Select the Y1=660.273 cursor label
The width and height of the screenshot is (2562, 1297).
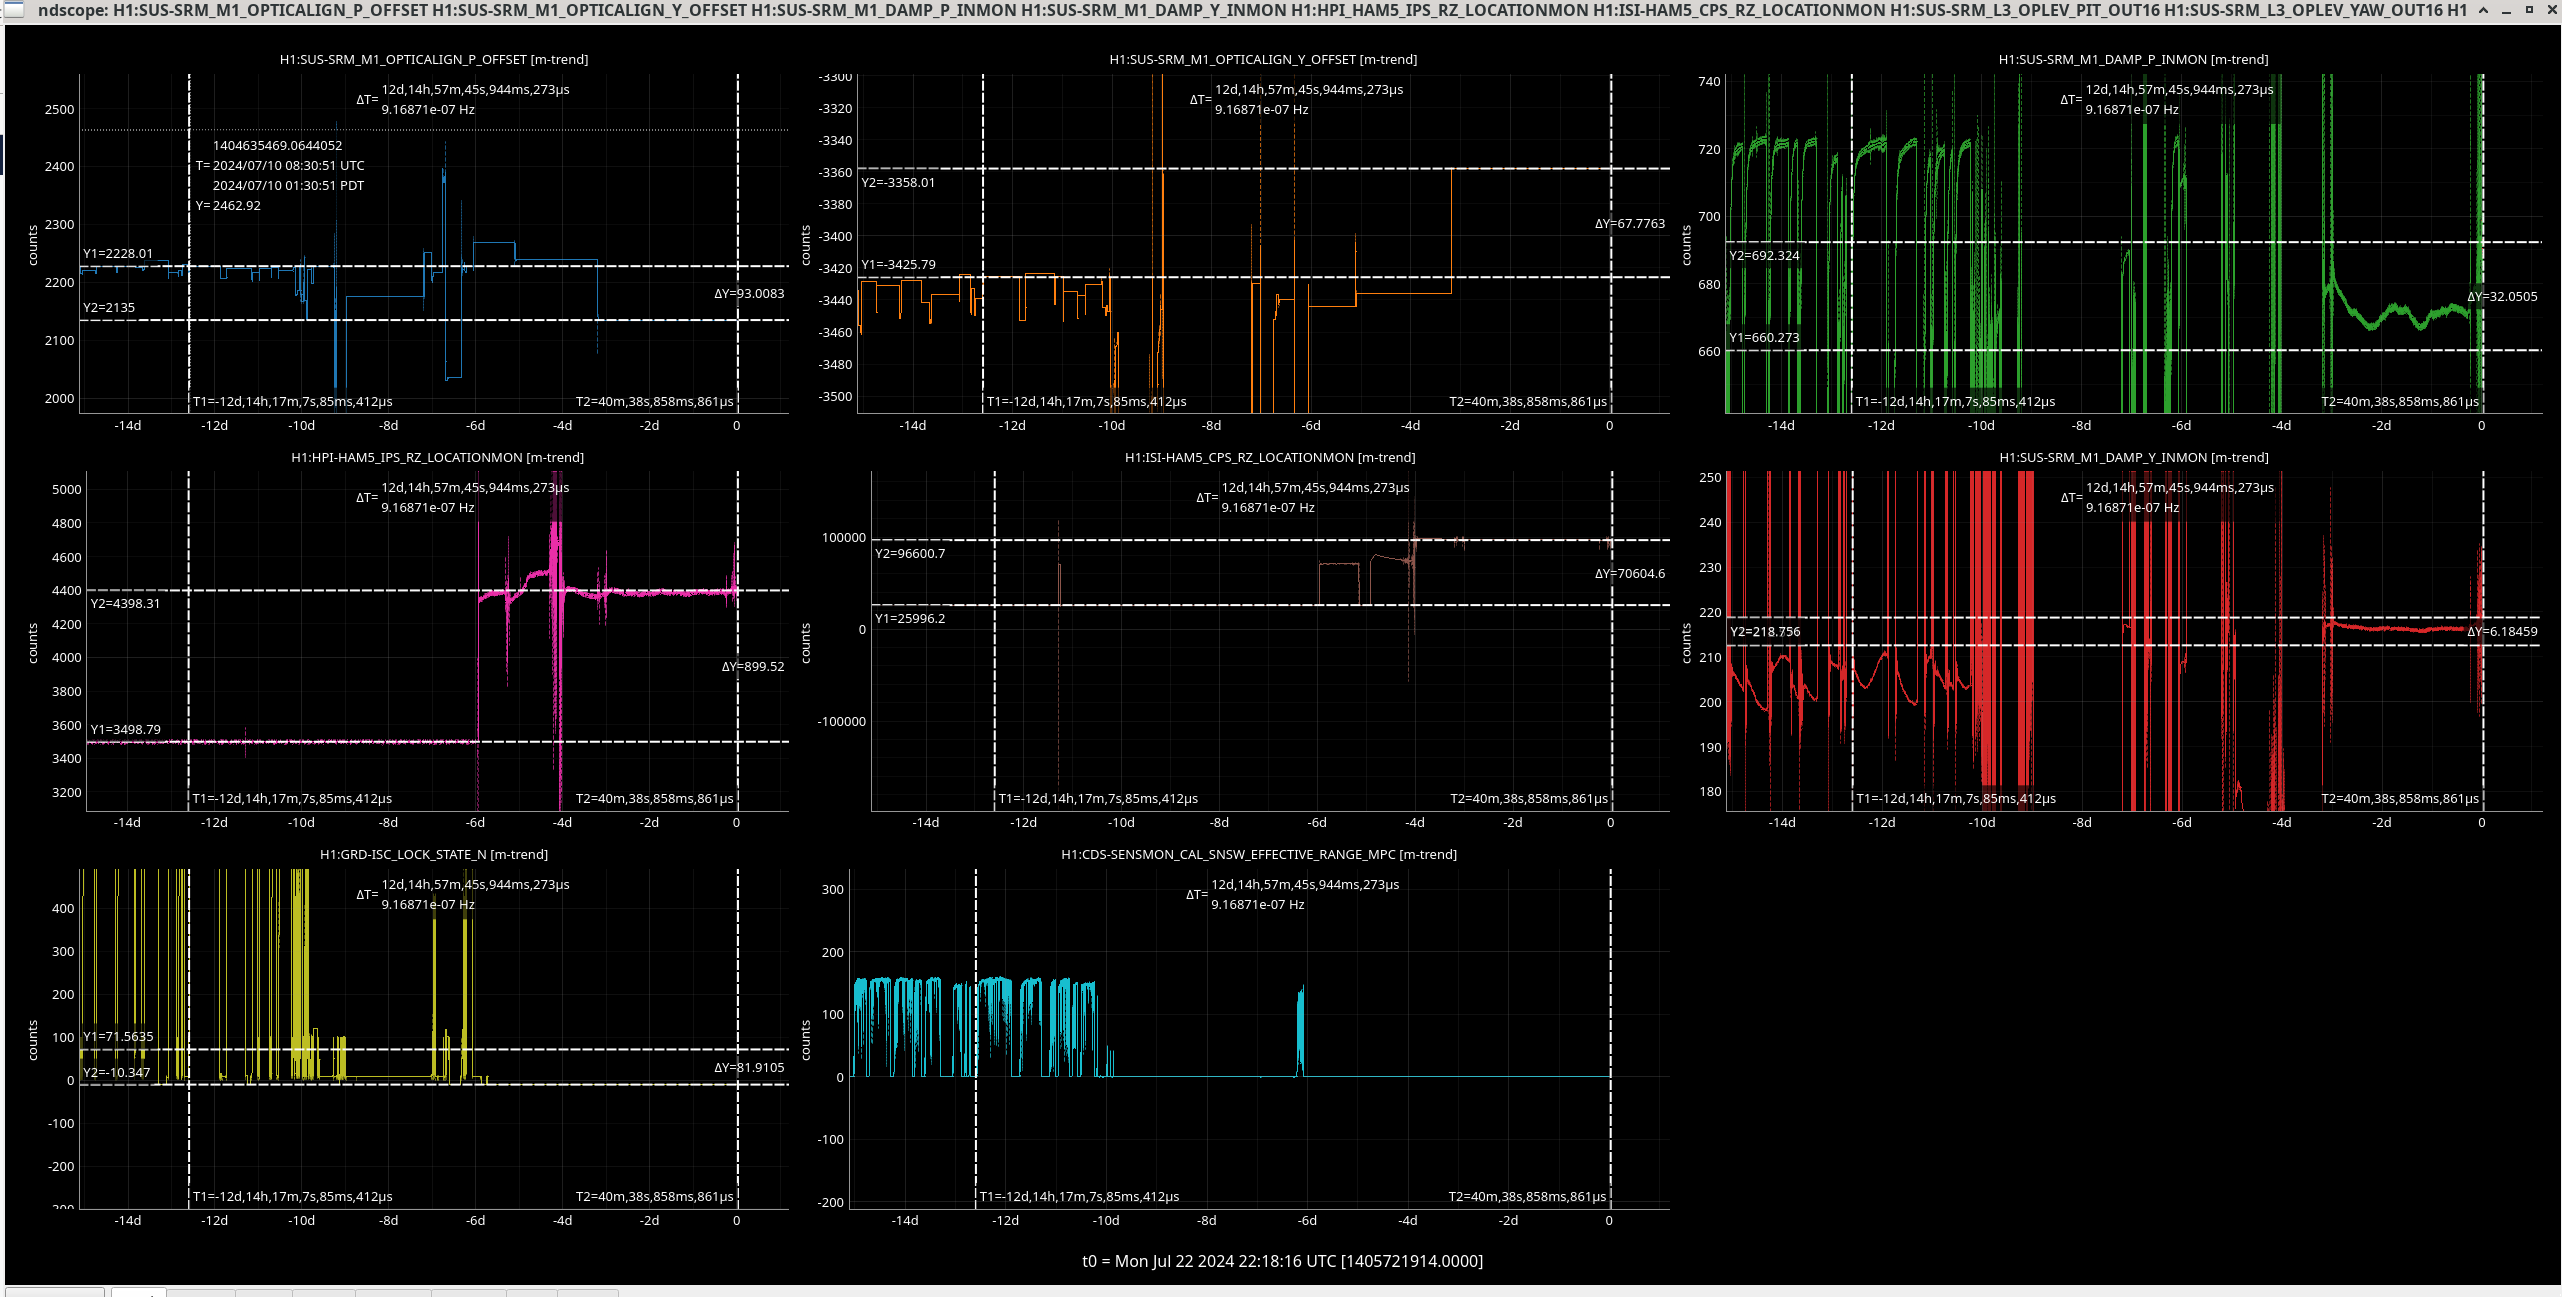(x=1765, y=338)
